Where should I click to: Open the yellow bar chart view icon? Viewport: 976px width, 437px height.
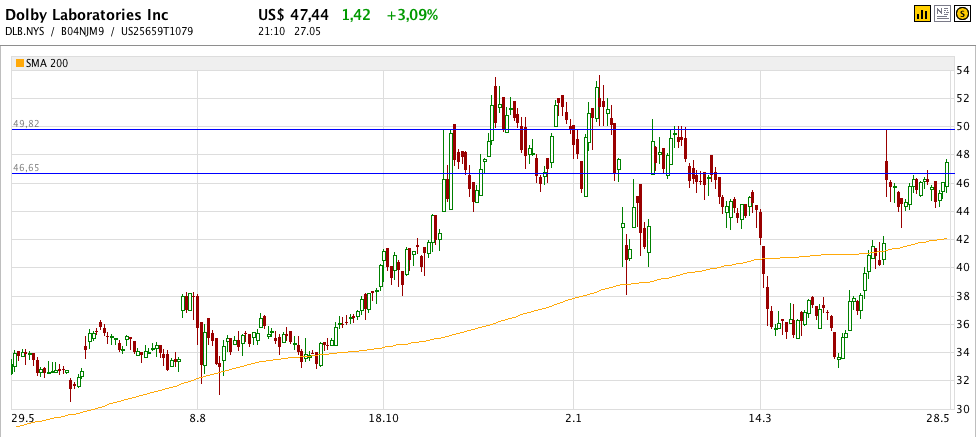point(921,13)
